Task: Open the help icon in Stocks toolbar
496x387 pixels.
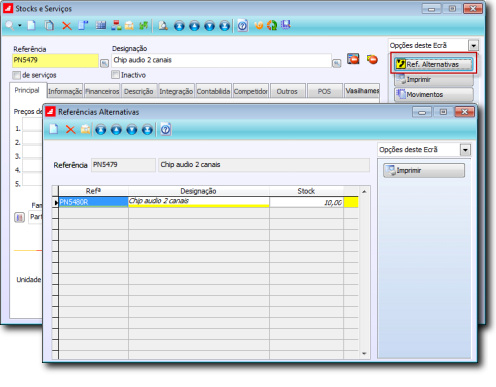Action: tap(243, 26)
